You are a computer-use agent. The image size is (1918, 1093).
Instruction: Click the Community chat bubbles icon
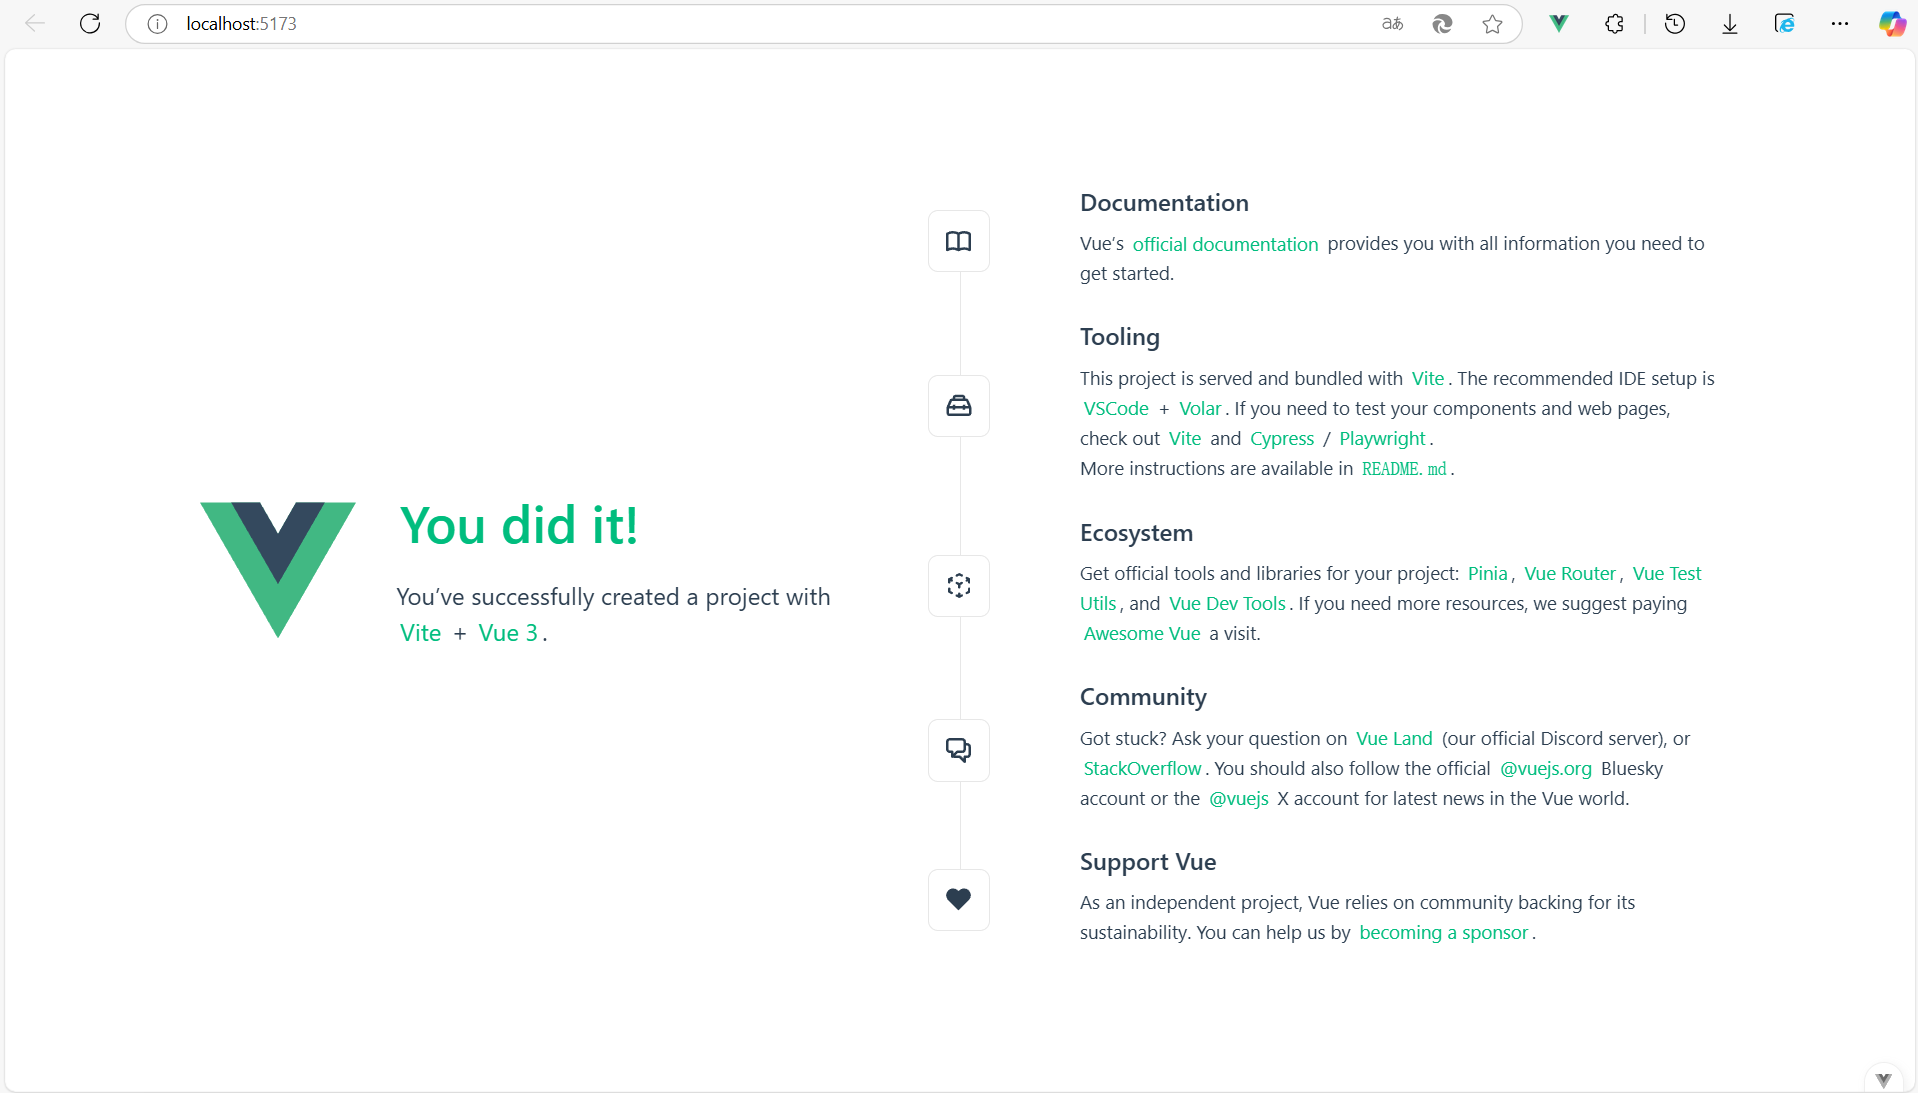959,750
